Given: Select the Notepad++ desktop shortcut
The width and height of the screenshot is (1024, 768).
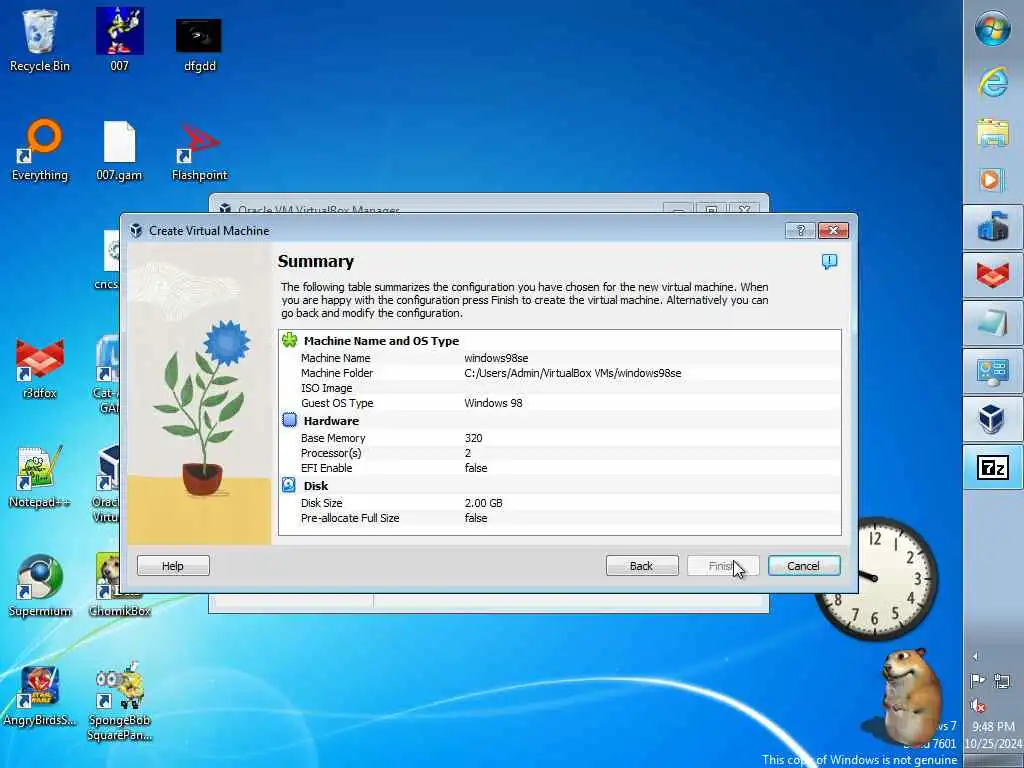Looking at the screenshot, I should coord(40,477).
